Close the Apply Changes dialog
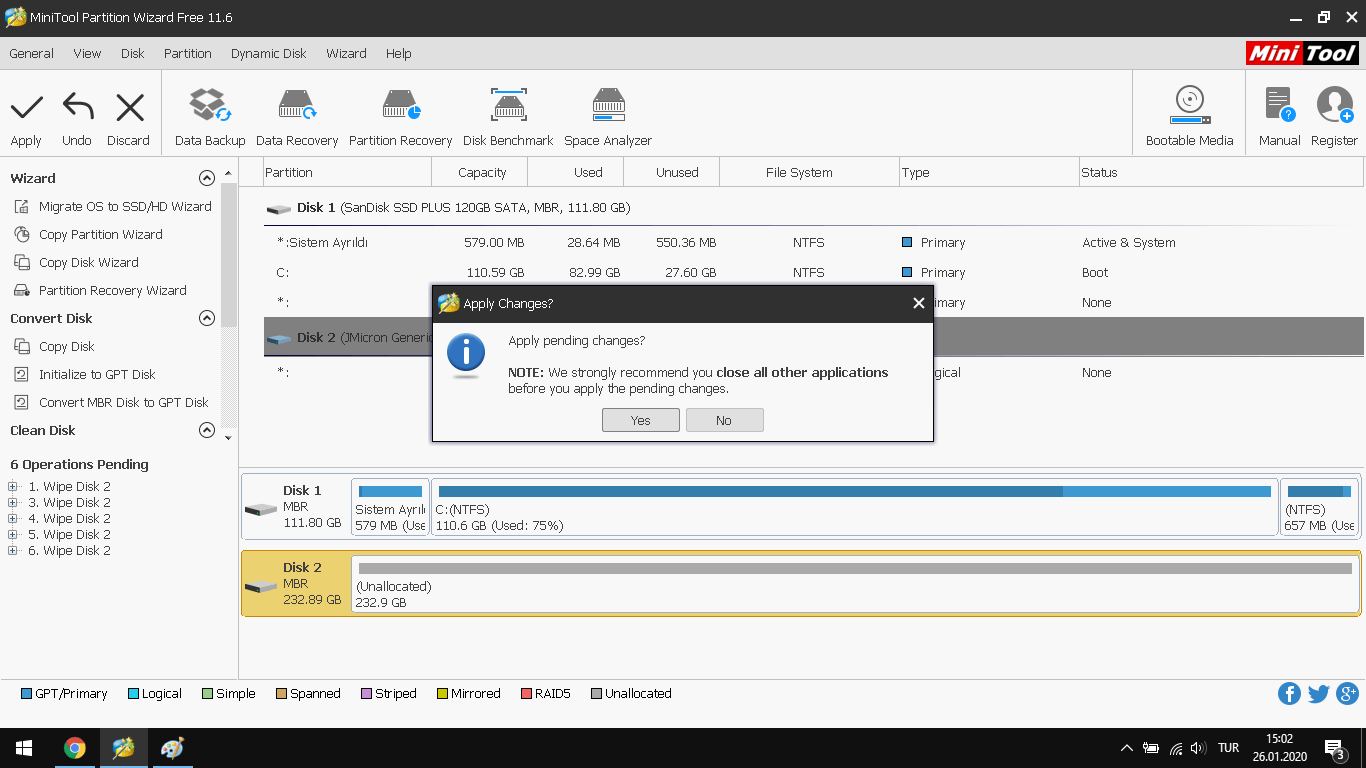Viewport: 1366px width, 768px height. click(x=919, y=303)
